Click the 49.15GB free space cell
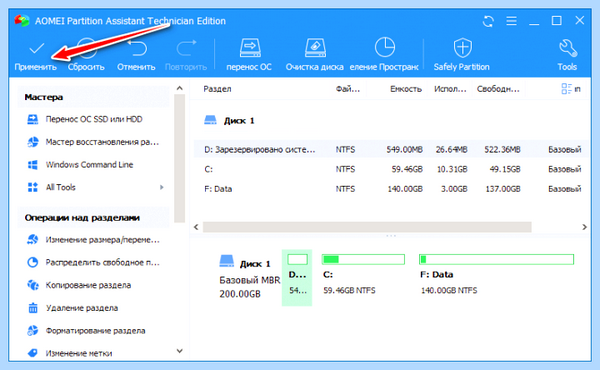This screenshot has height=370, width=600. 505,169
